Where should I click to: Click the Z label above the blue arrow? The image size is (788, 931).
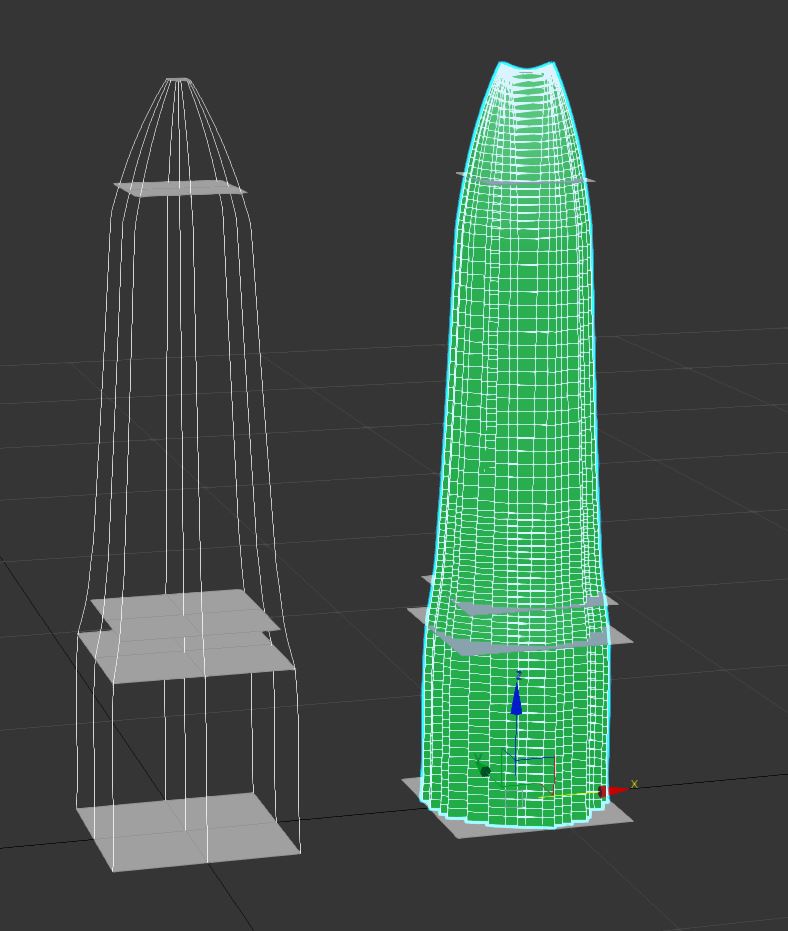pyautogui.click(x=518, y=677)
